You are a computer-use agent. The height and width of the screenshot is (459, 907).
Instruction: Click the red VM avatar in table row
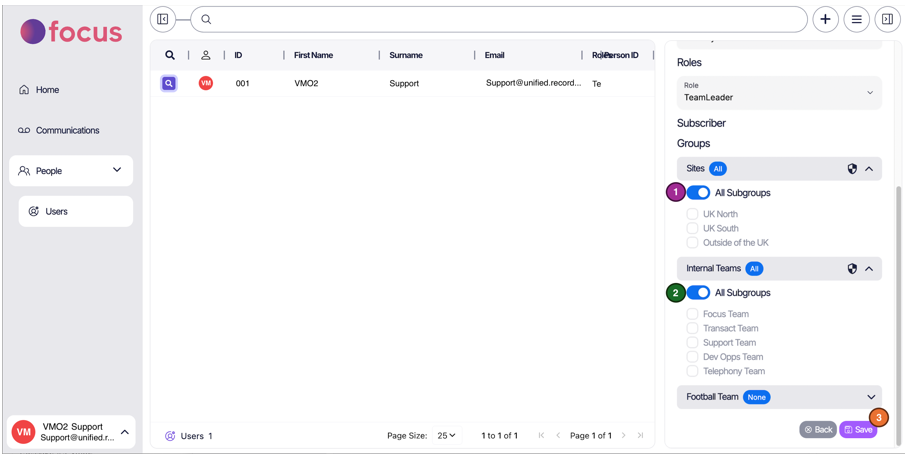pyautogui.click(x=206, y=84)
